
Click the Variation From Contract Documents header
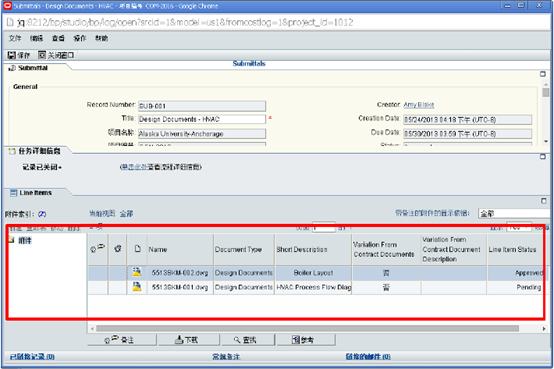click(x=384, y=249)
